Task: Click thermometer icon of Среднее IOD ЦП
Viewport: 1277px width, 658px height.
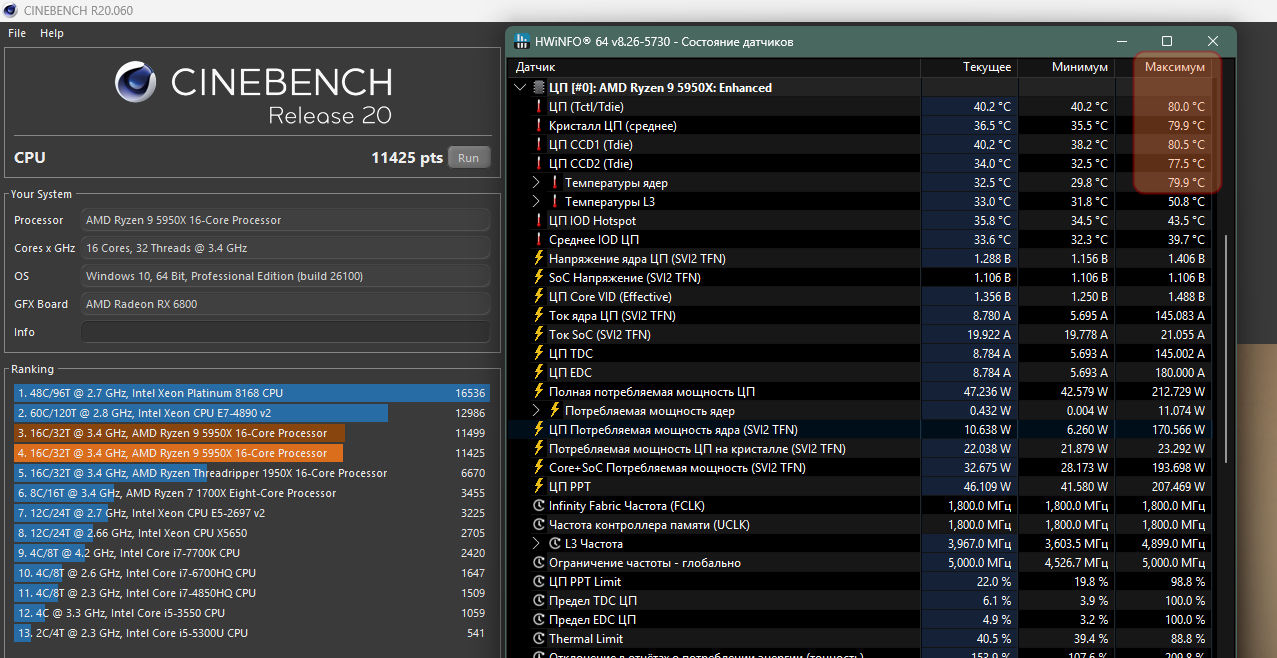Action: (x=539, y=240)
